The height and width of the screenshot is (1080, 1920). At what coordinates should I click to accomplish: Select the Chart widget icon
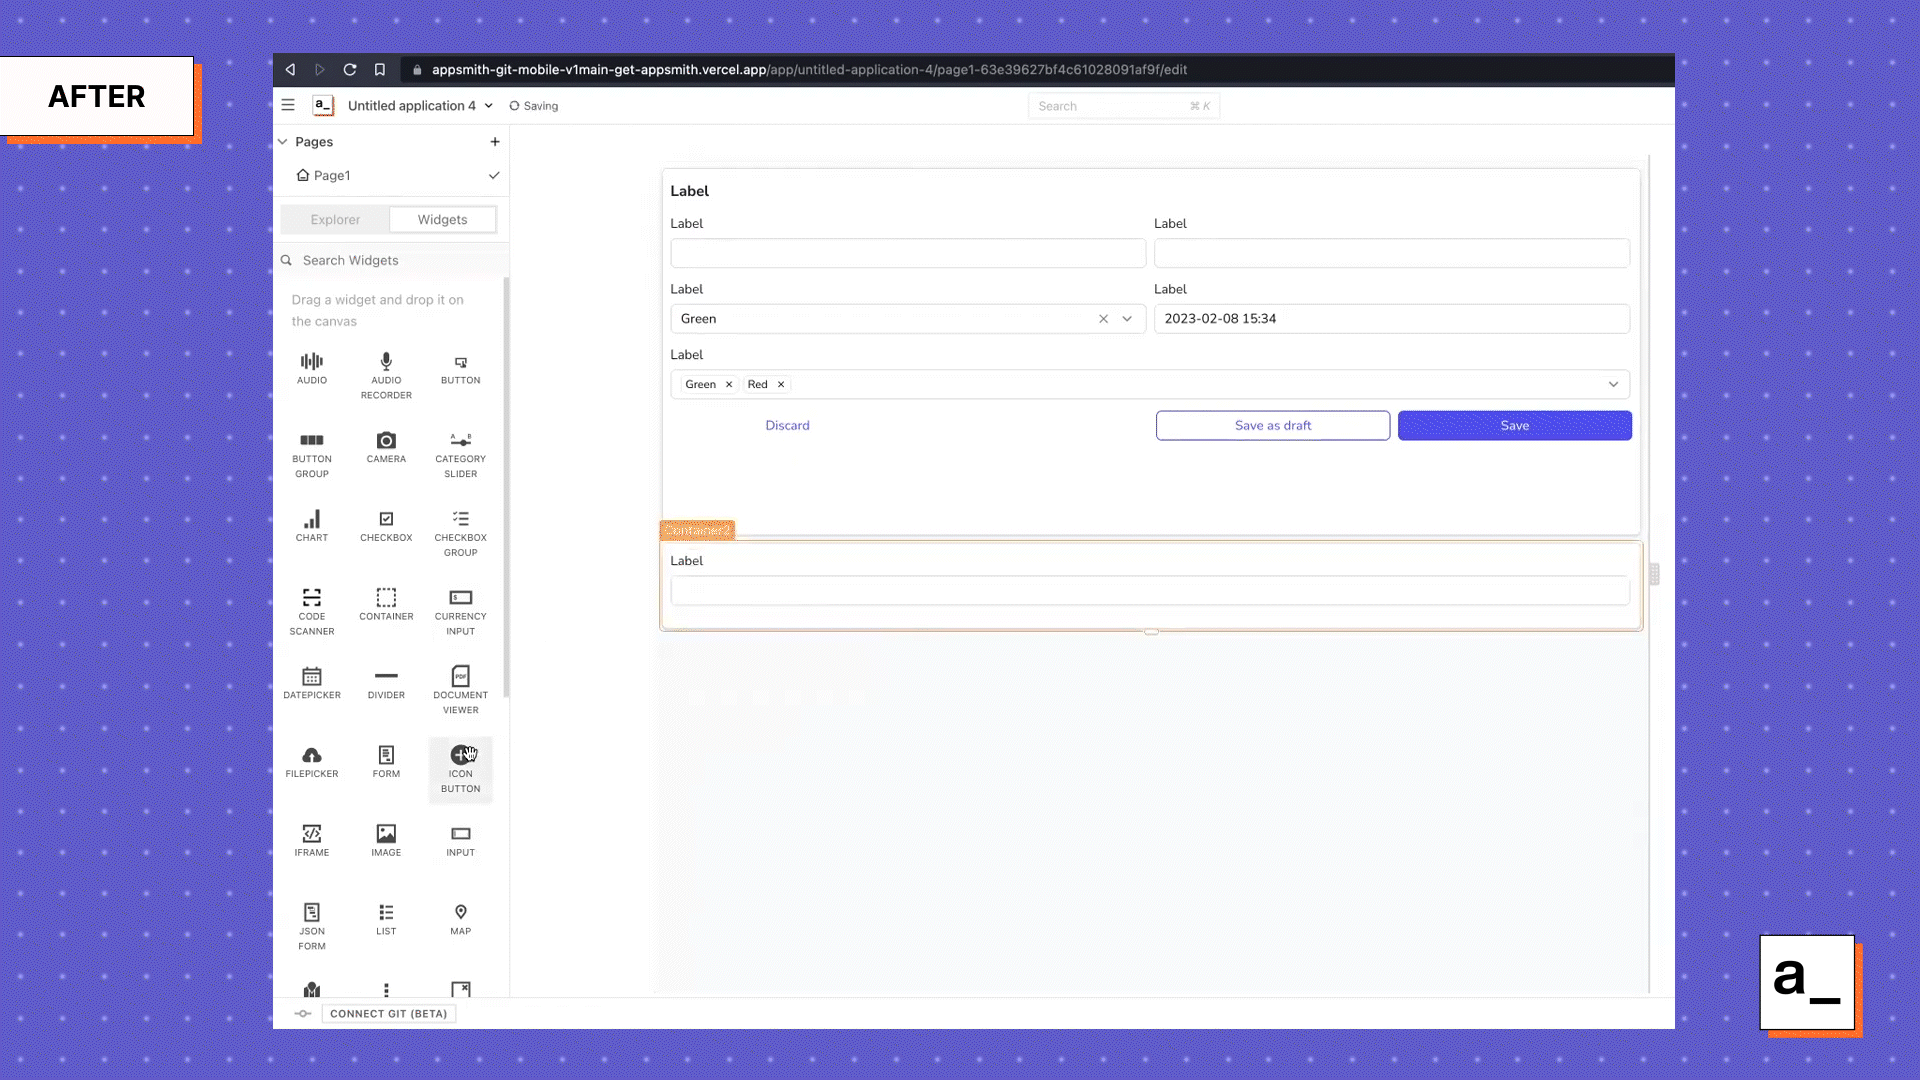312,520
